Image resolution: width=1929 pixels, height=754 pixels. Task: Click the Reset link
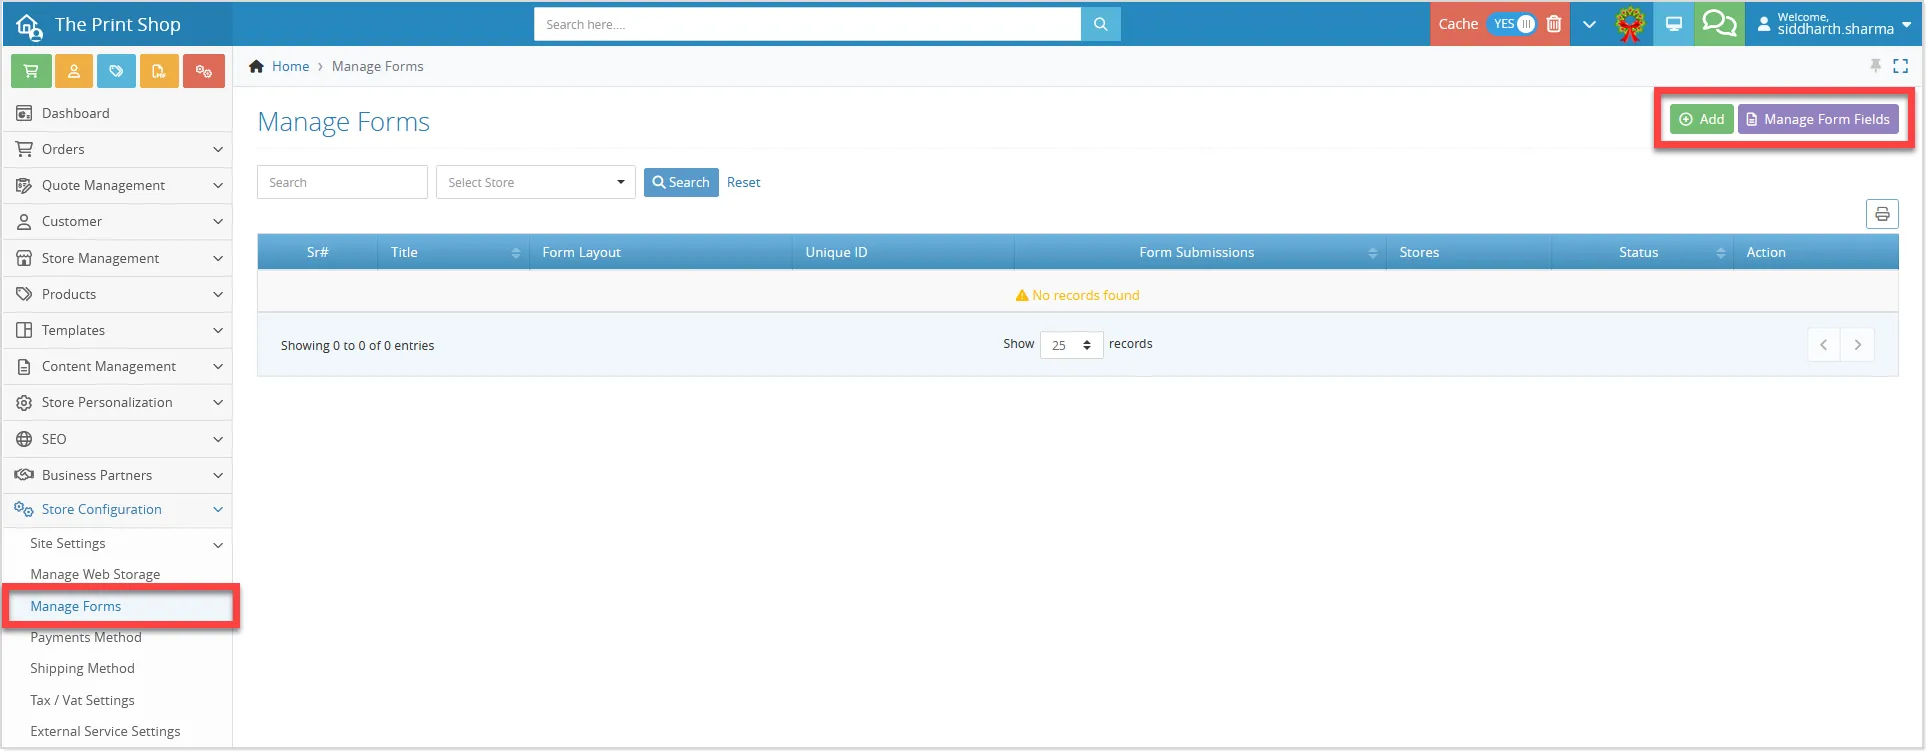pyautogui.click(x=743, y=182)
